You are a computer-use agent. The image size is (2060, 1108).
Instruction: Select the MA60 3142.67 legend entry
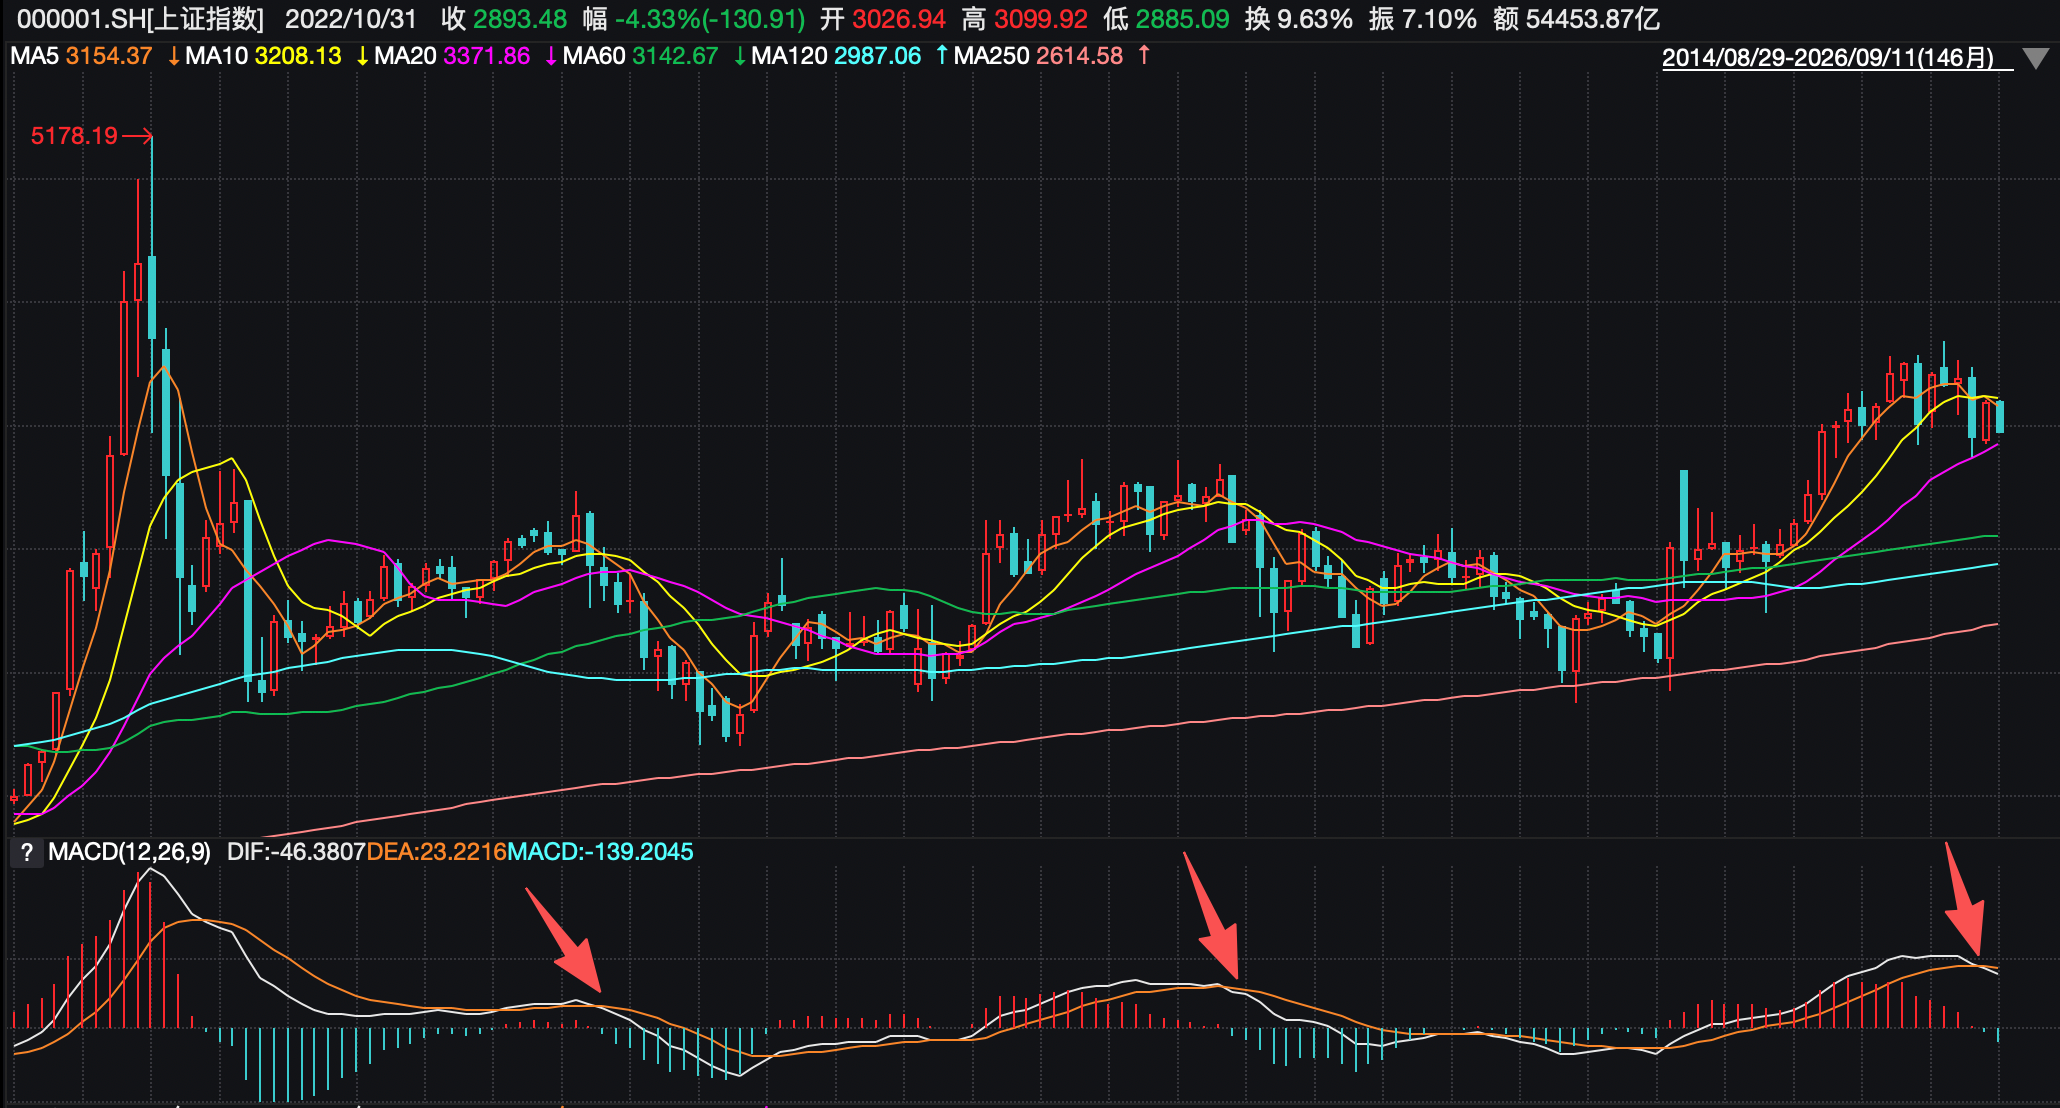pyautogui.click(x=641, y=56)
